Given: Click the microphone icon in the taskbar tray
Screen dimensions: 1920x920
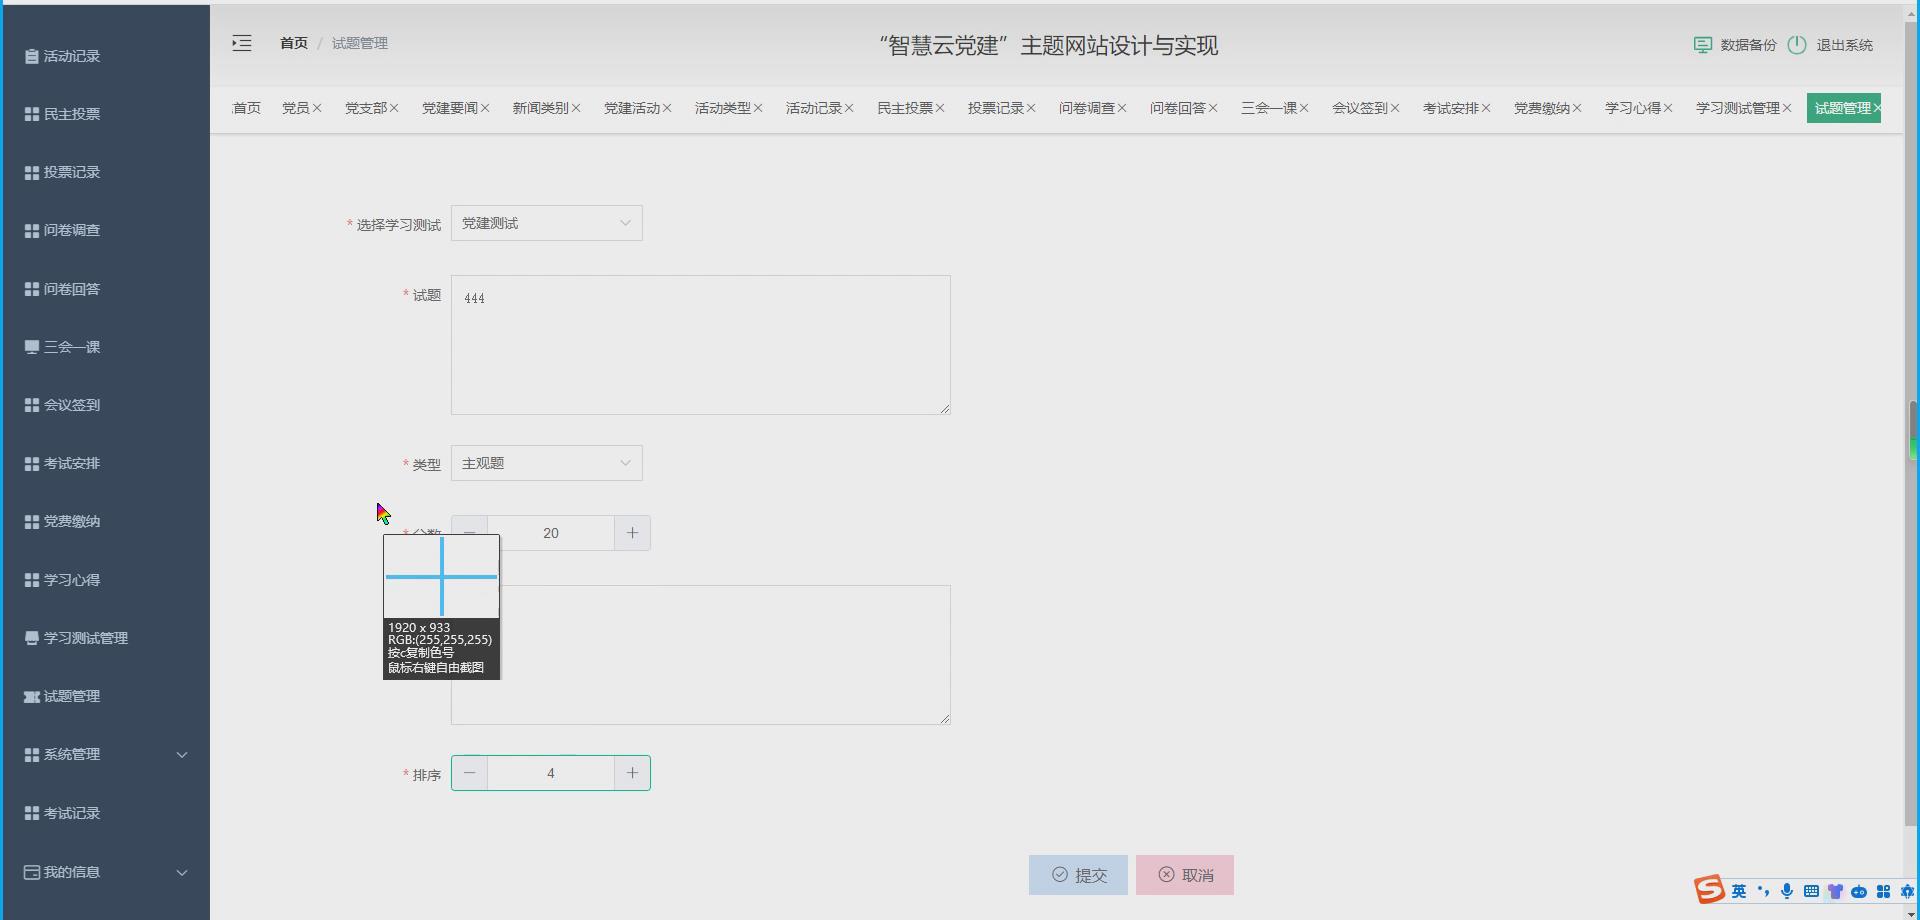Looking at the screenshot, I should [1787, 890].
